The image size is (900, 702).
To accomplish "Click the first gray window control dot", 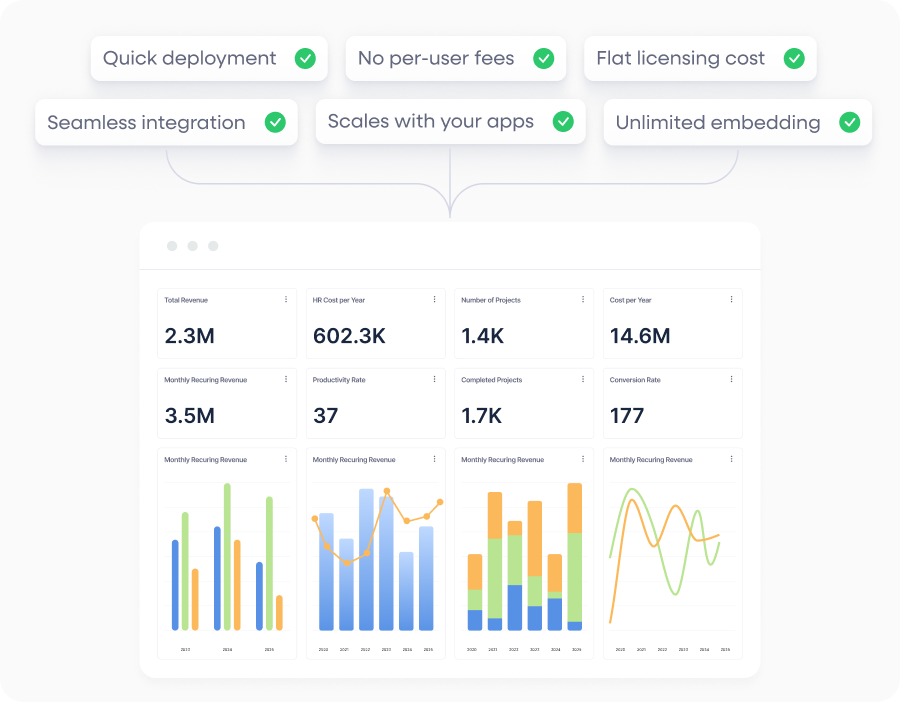I will point(172,246).
